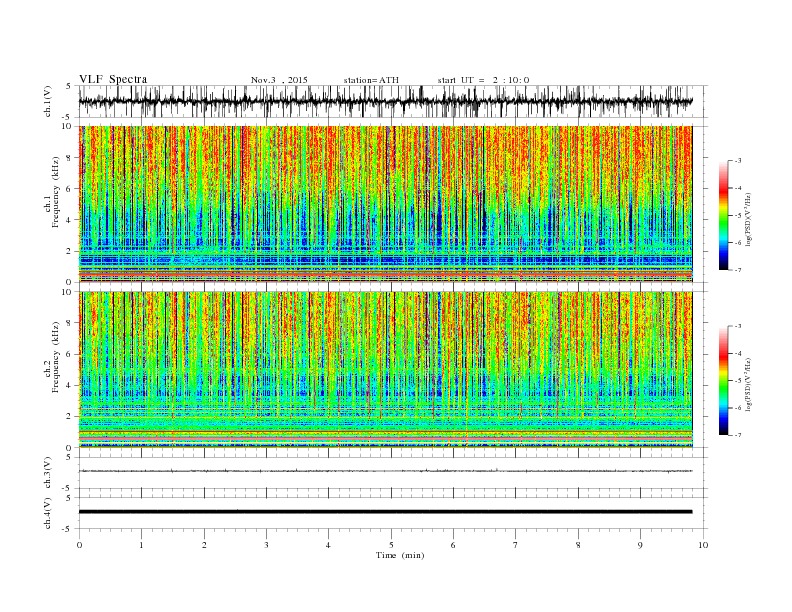Click the ch.1 'Frequency (kHz)' axis label
The height and width of the screenshot is (612, 792).
pyautogui.click(x=56, y=192)
